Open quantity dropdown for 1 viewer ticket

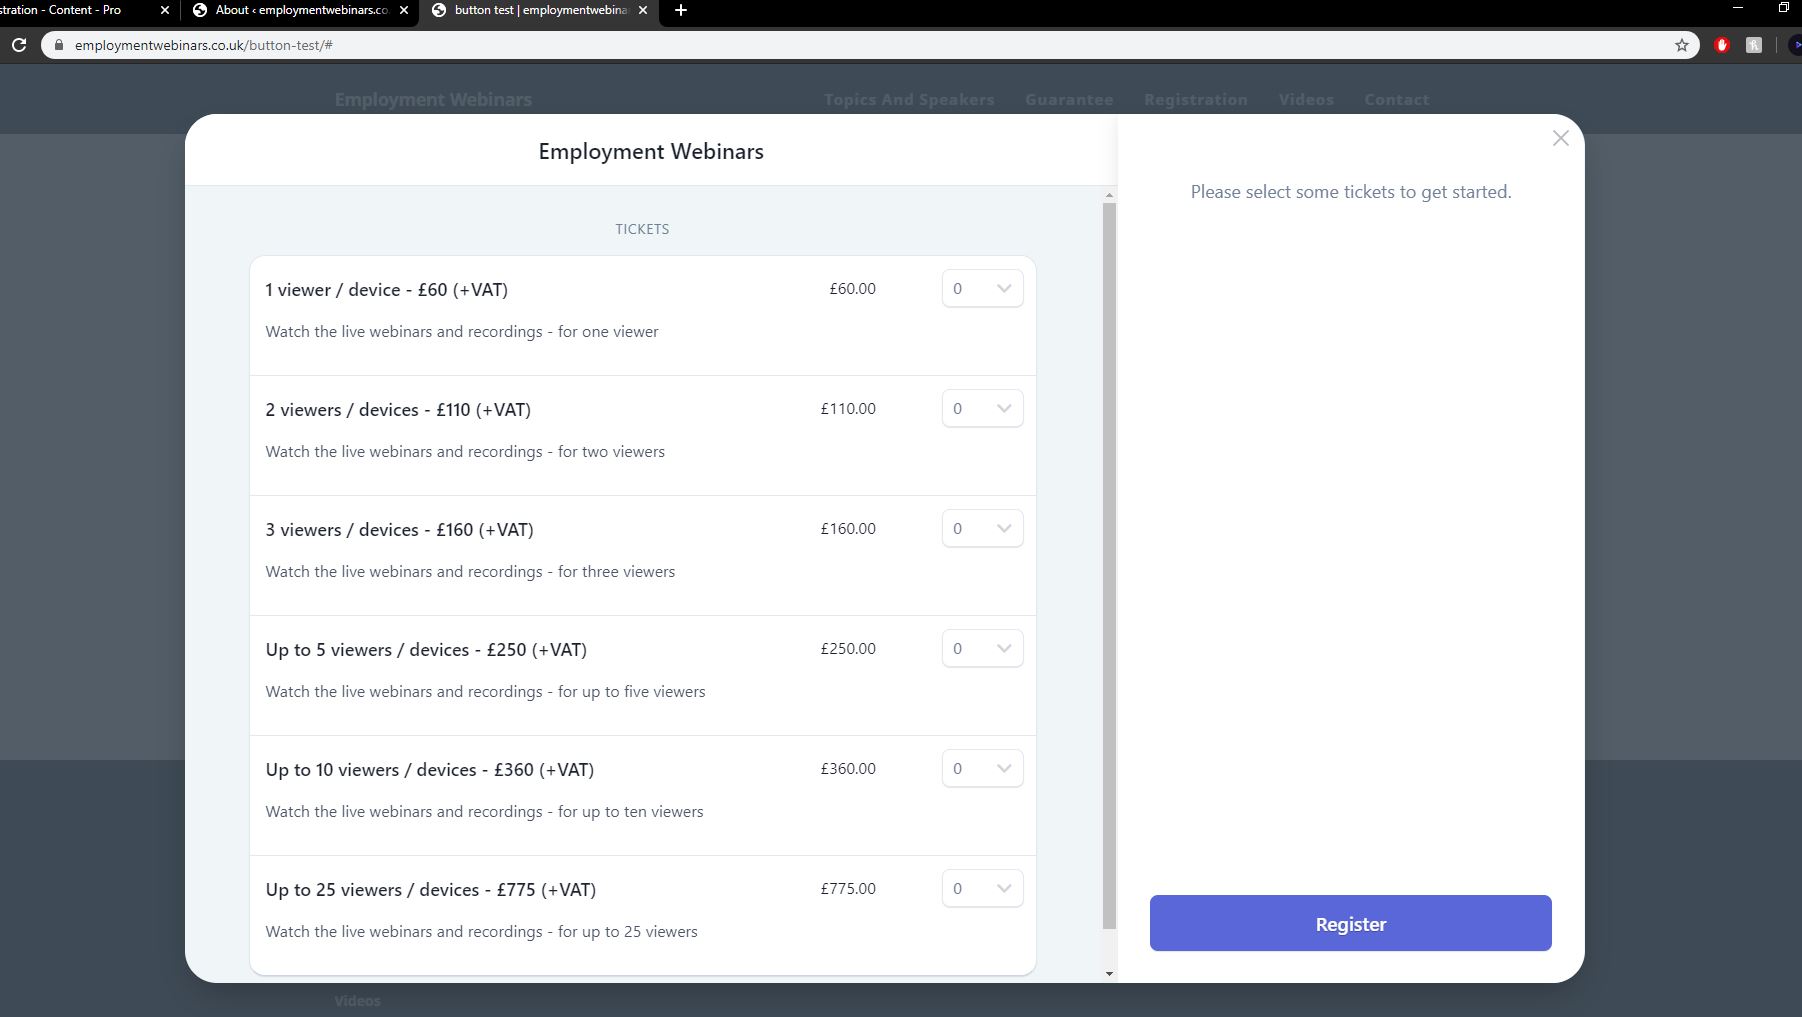tap(982, 288)
